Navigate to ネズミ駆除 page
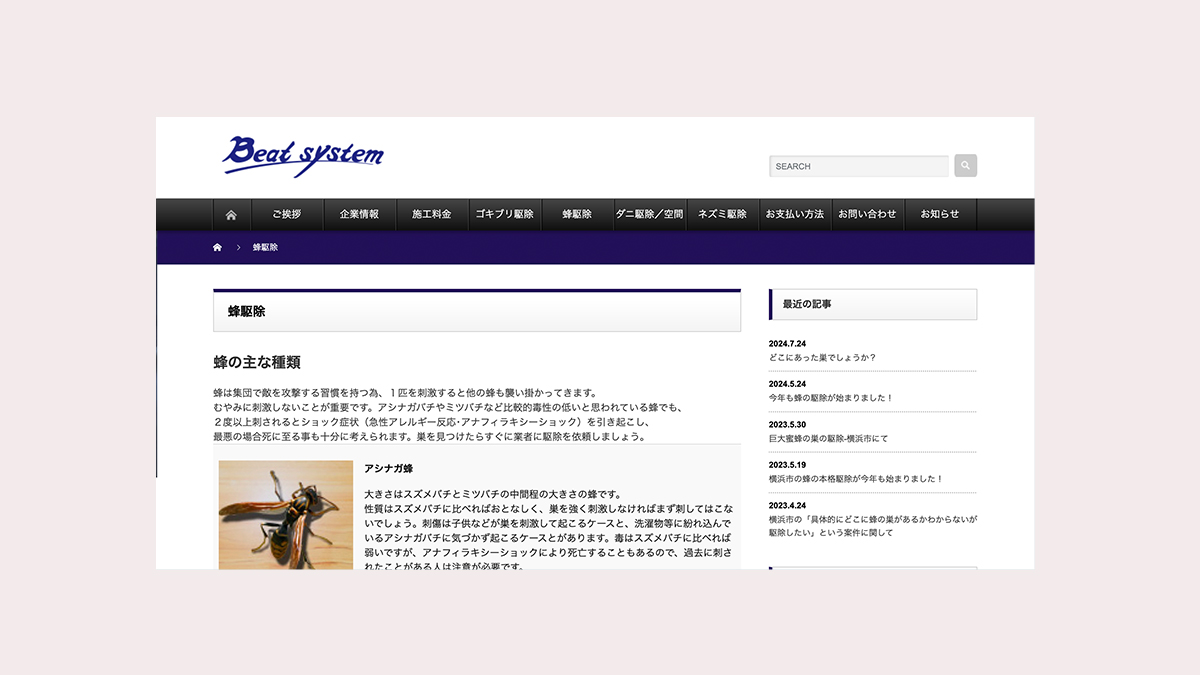 (722, 215)
